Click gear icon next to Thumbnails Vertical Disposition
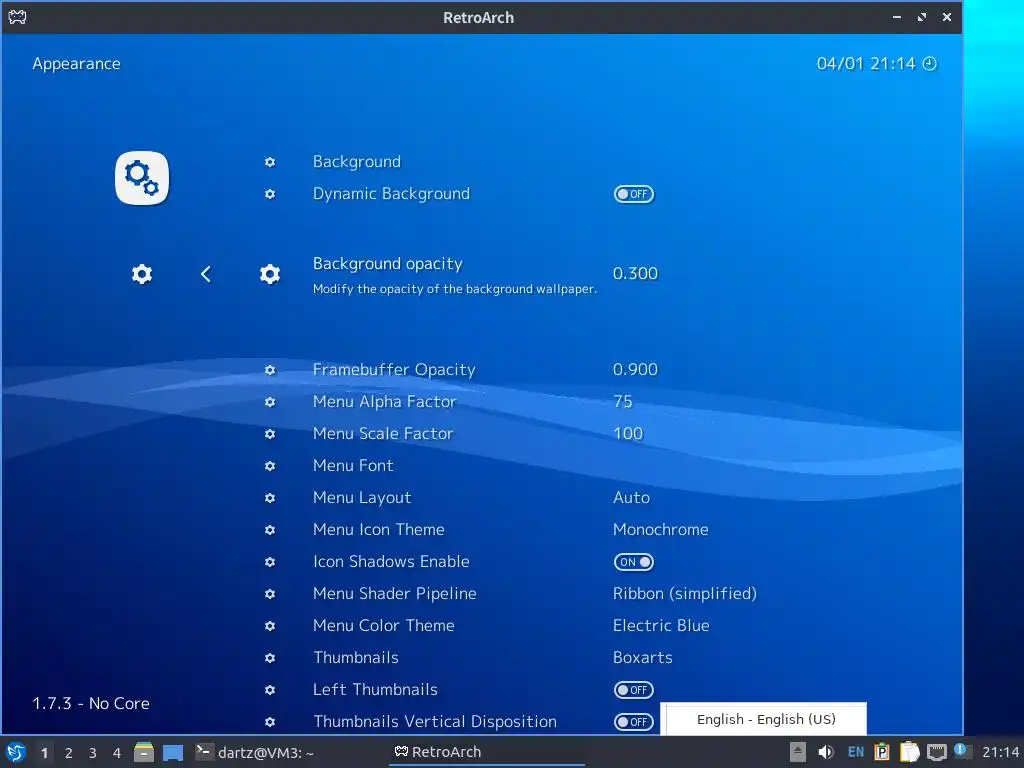 click(x=270, y=722)
